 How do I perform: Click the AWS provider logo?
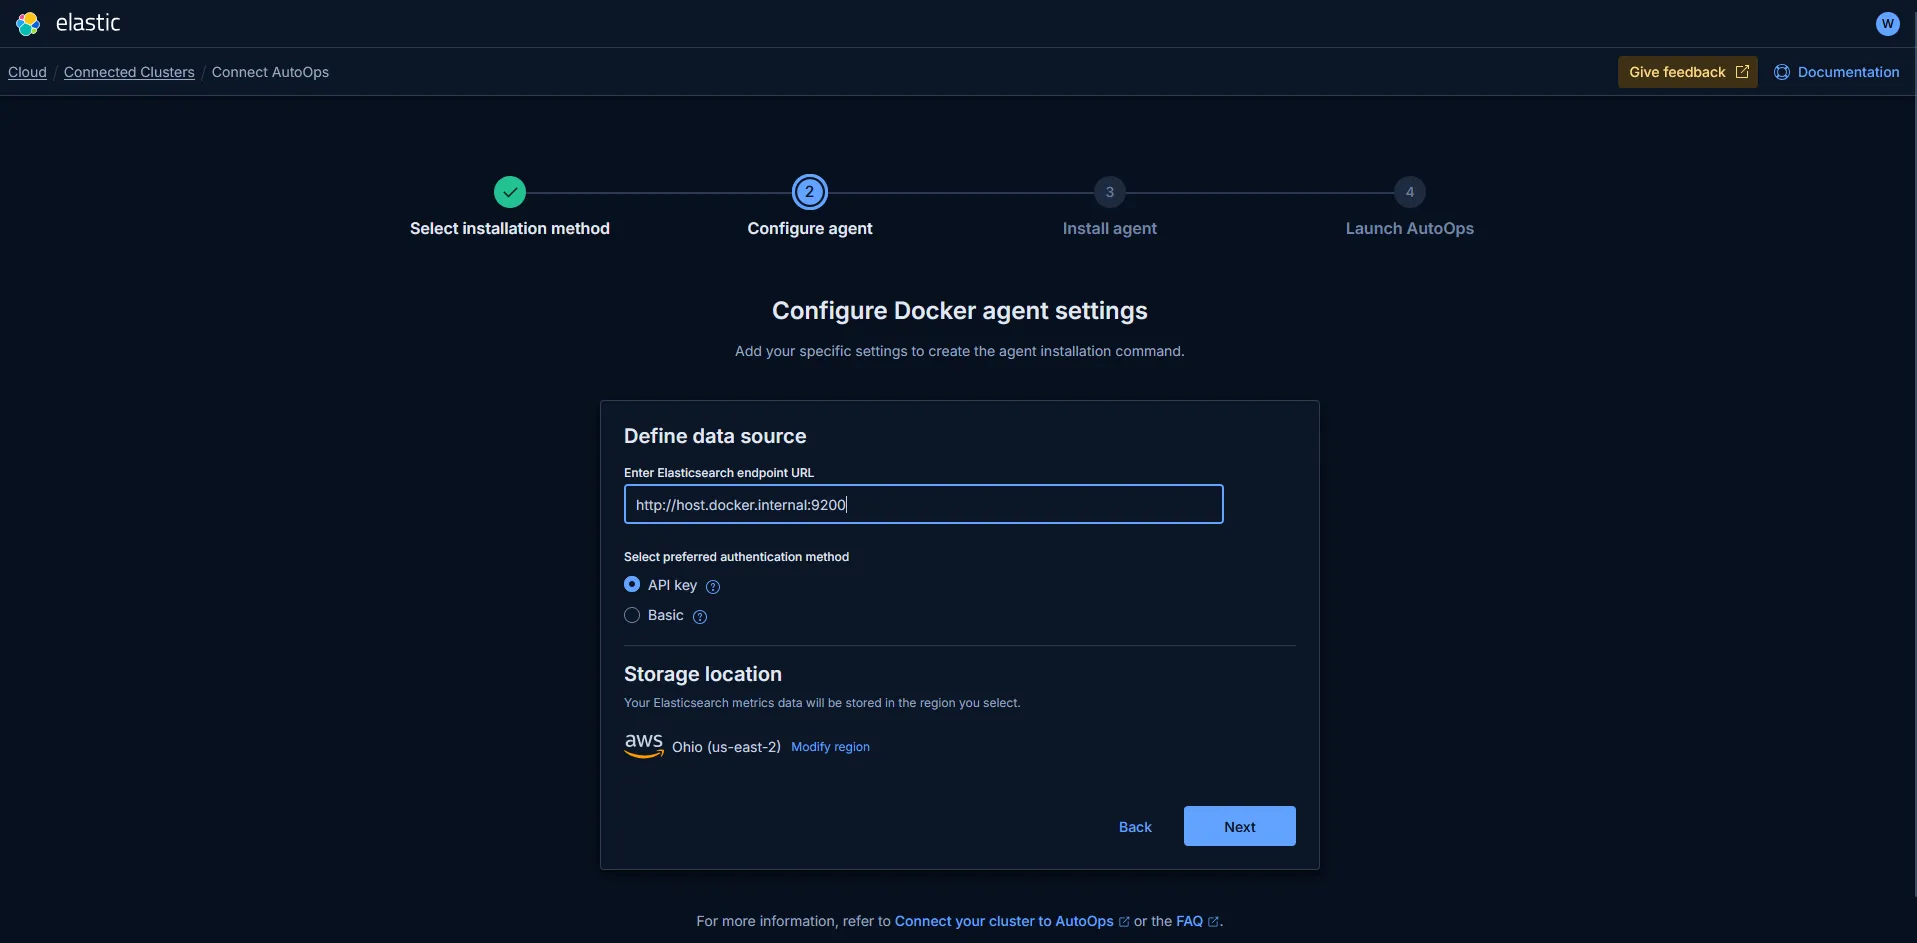point(644,745)
